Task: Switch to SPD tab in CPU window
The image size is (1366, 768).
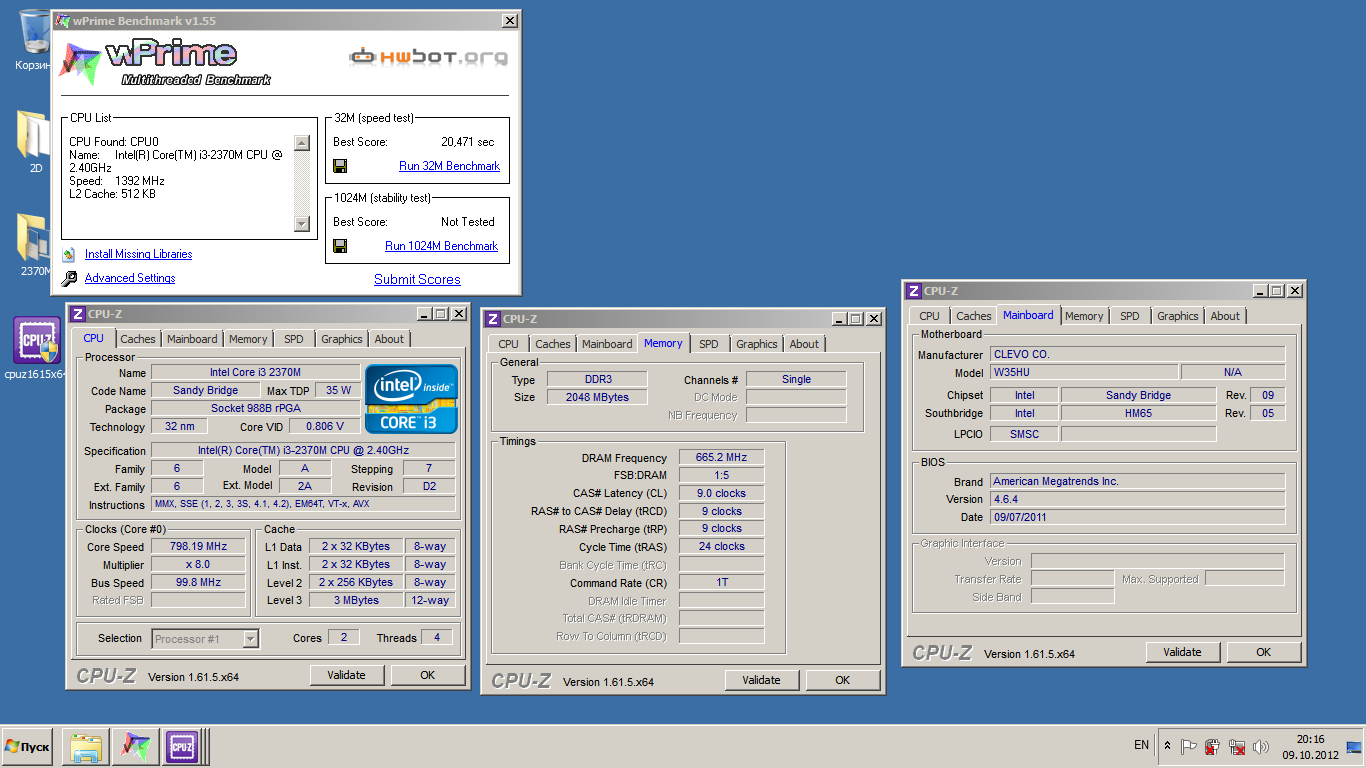Action: [294, 339]
